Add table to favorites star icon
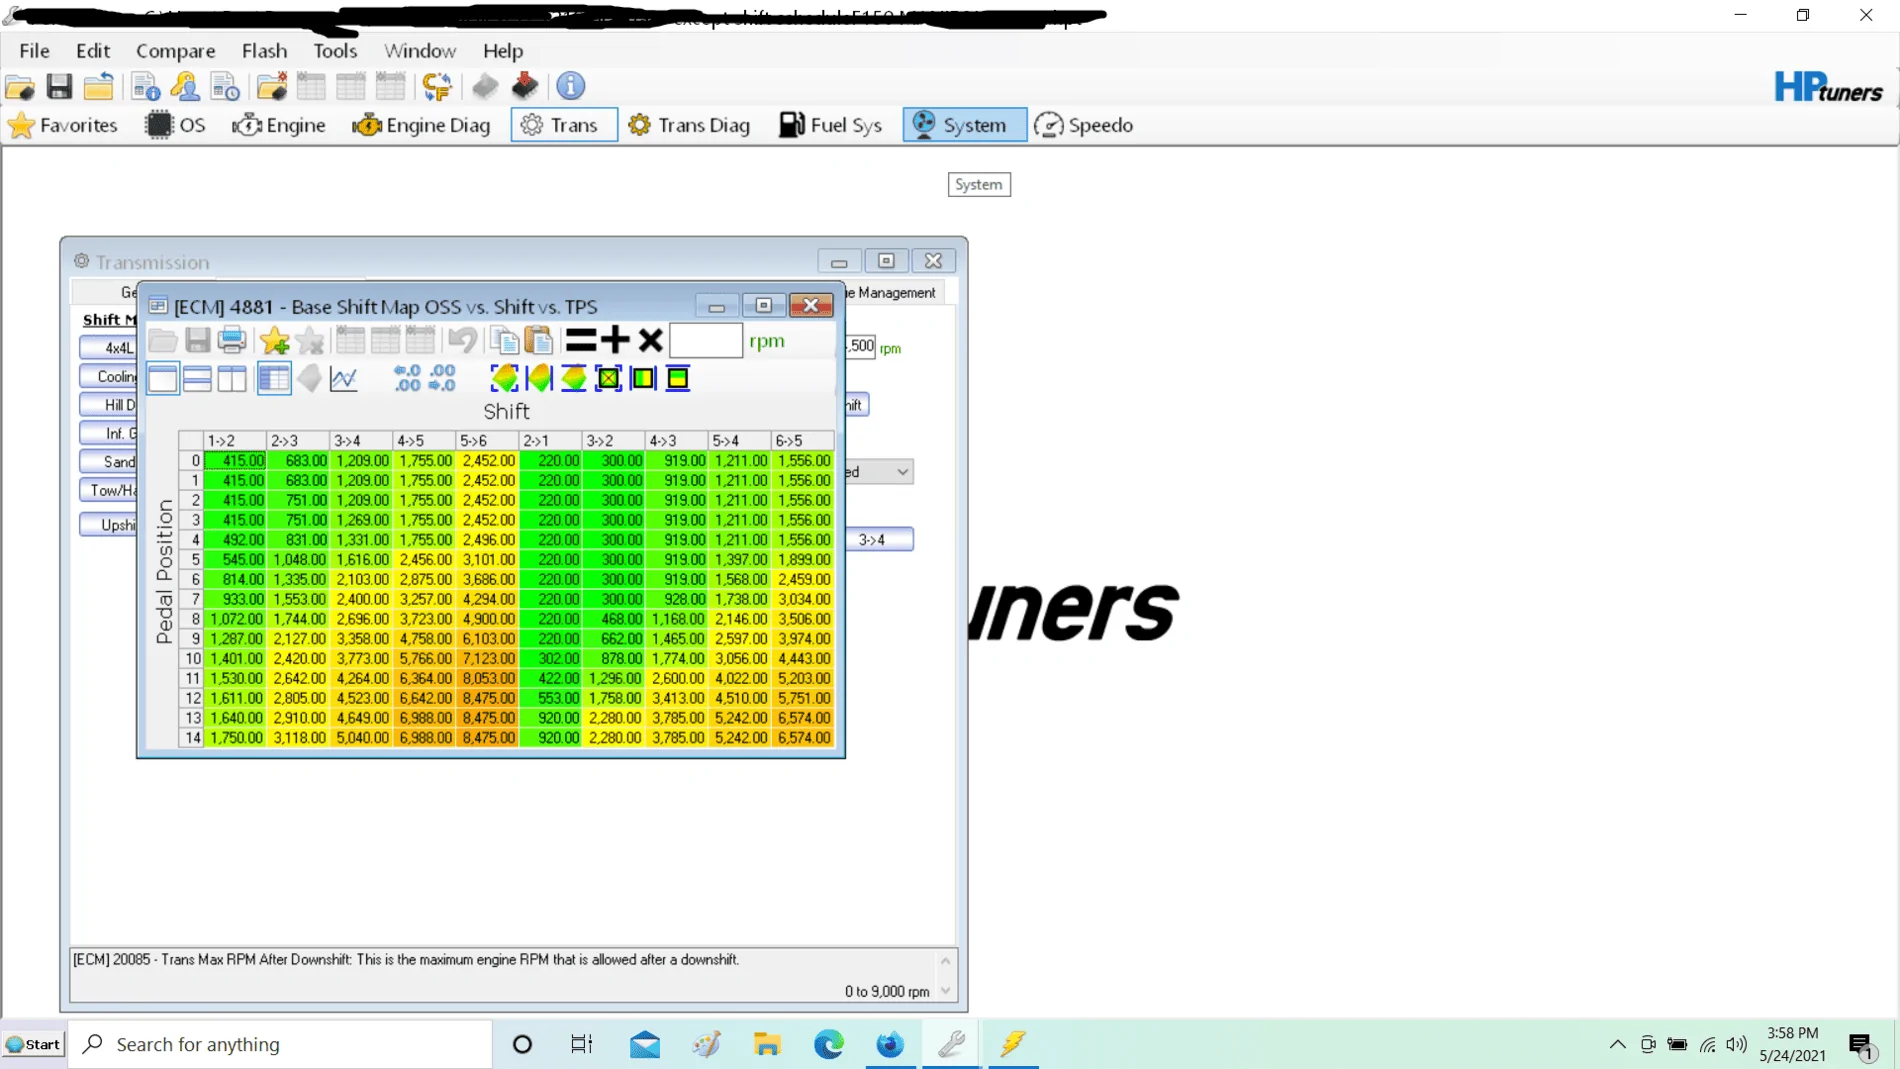This screenshot has height=1069, width=1900. (274, 341)
